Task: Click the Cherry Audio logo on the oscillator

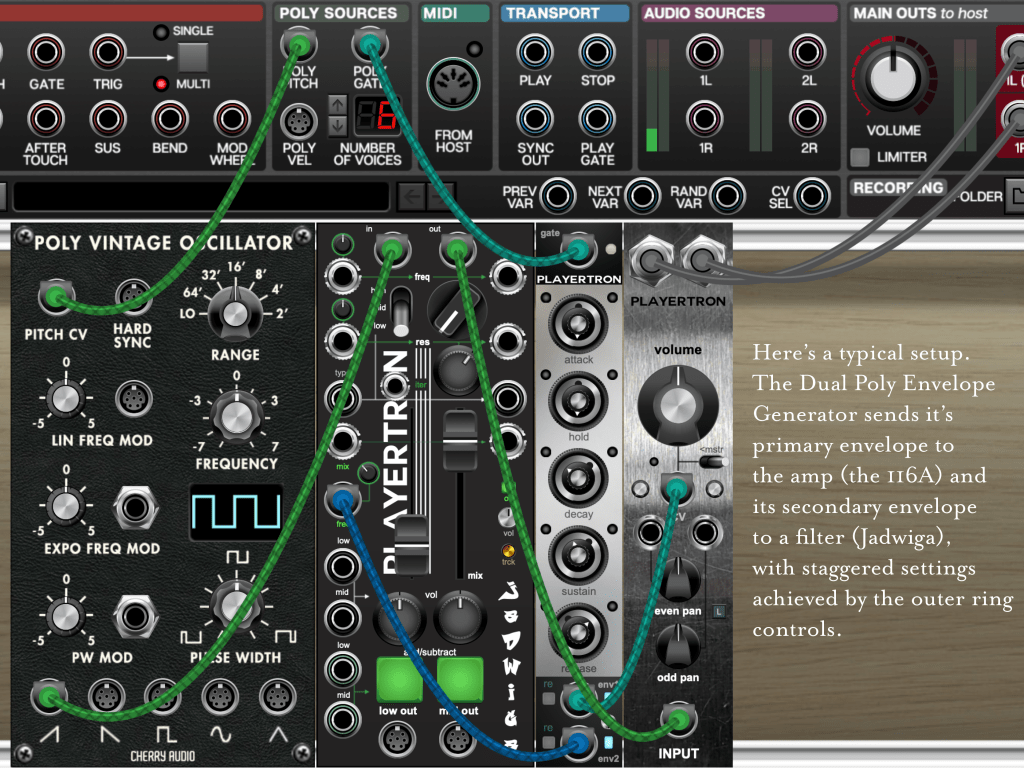Action: tap(163, 755)
